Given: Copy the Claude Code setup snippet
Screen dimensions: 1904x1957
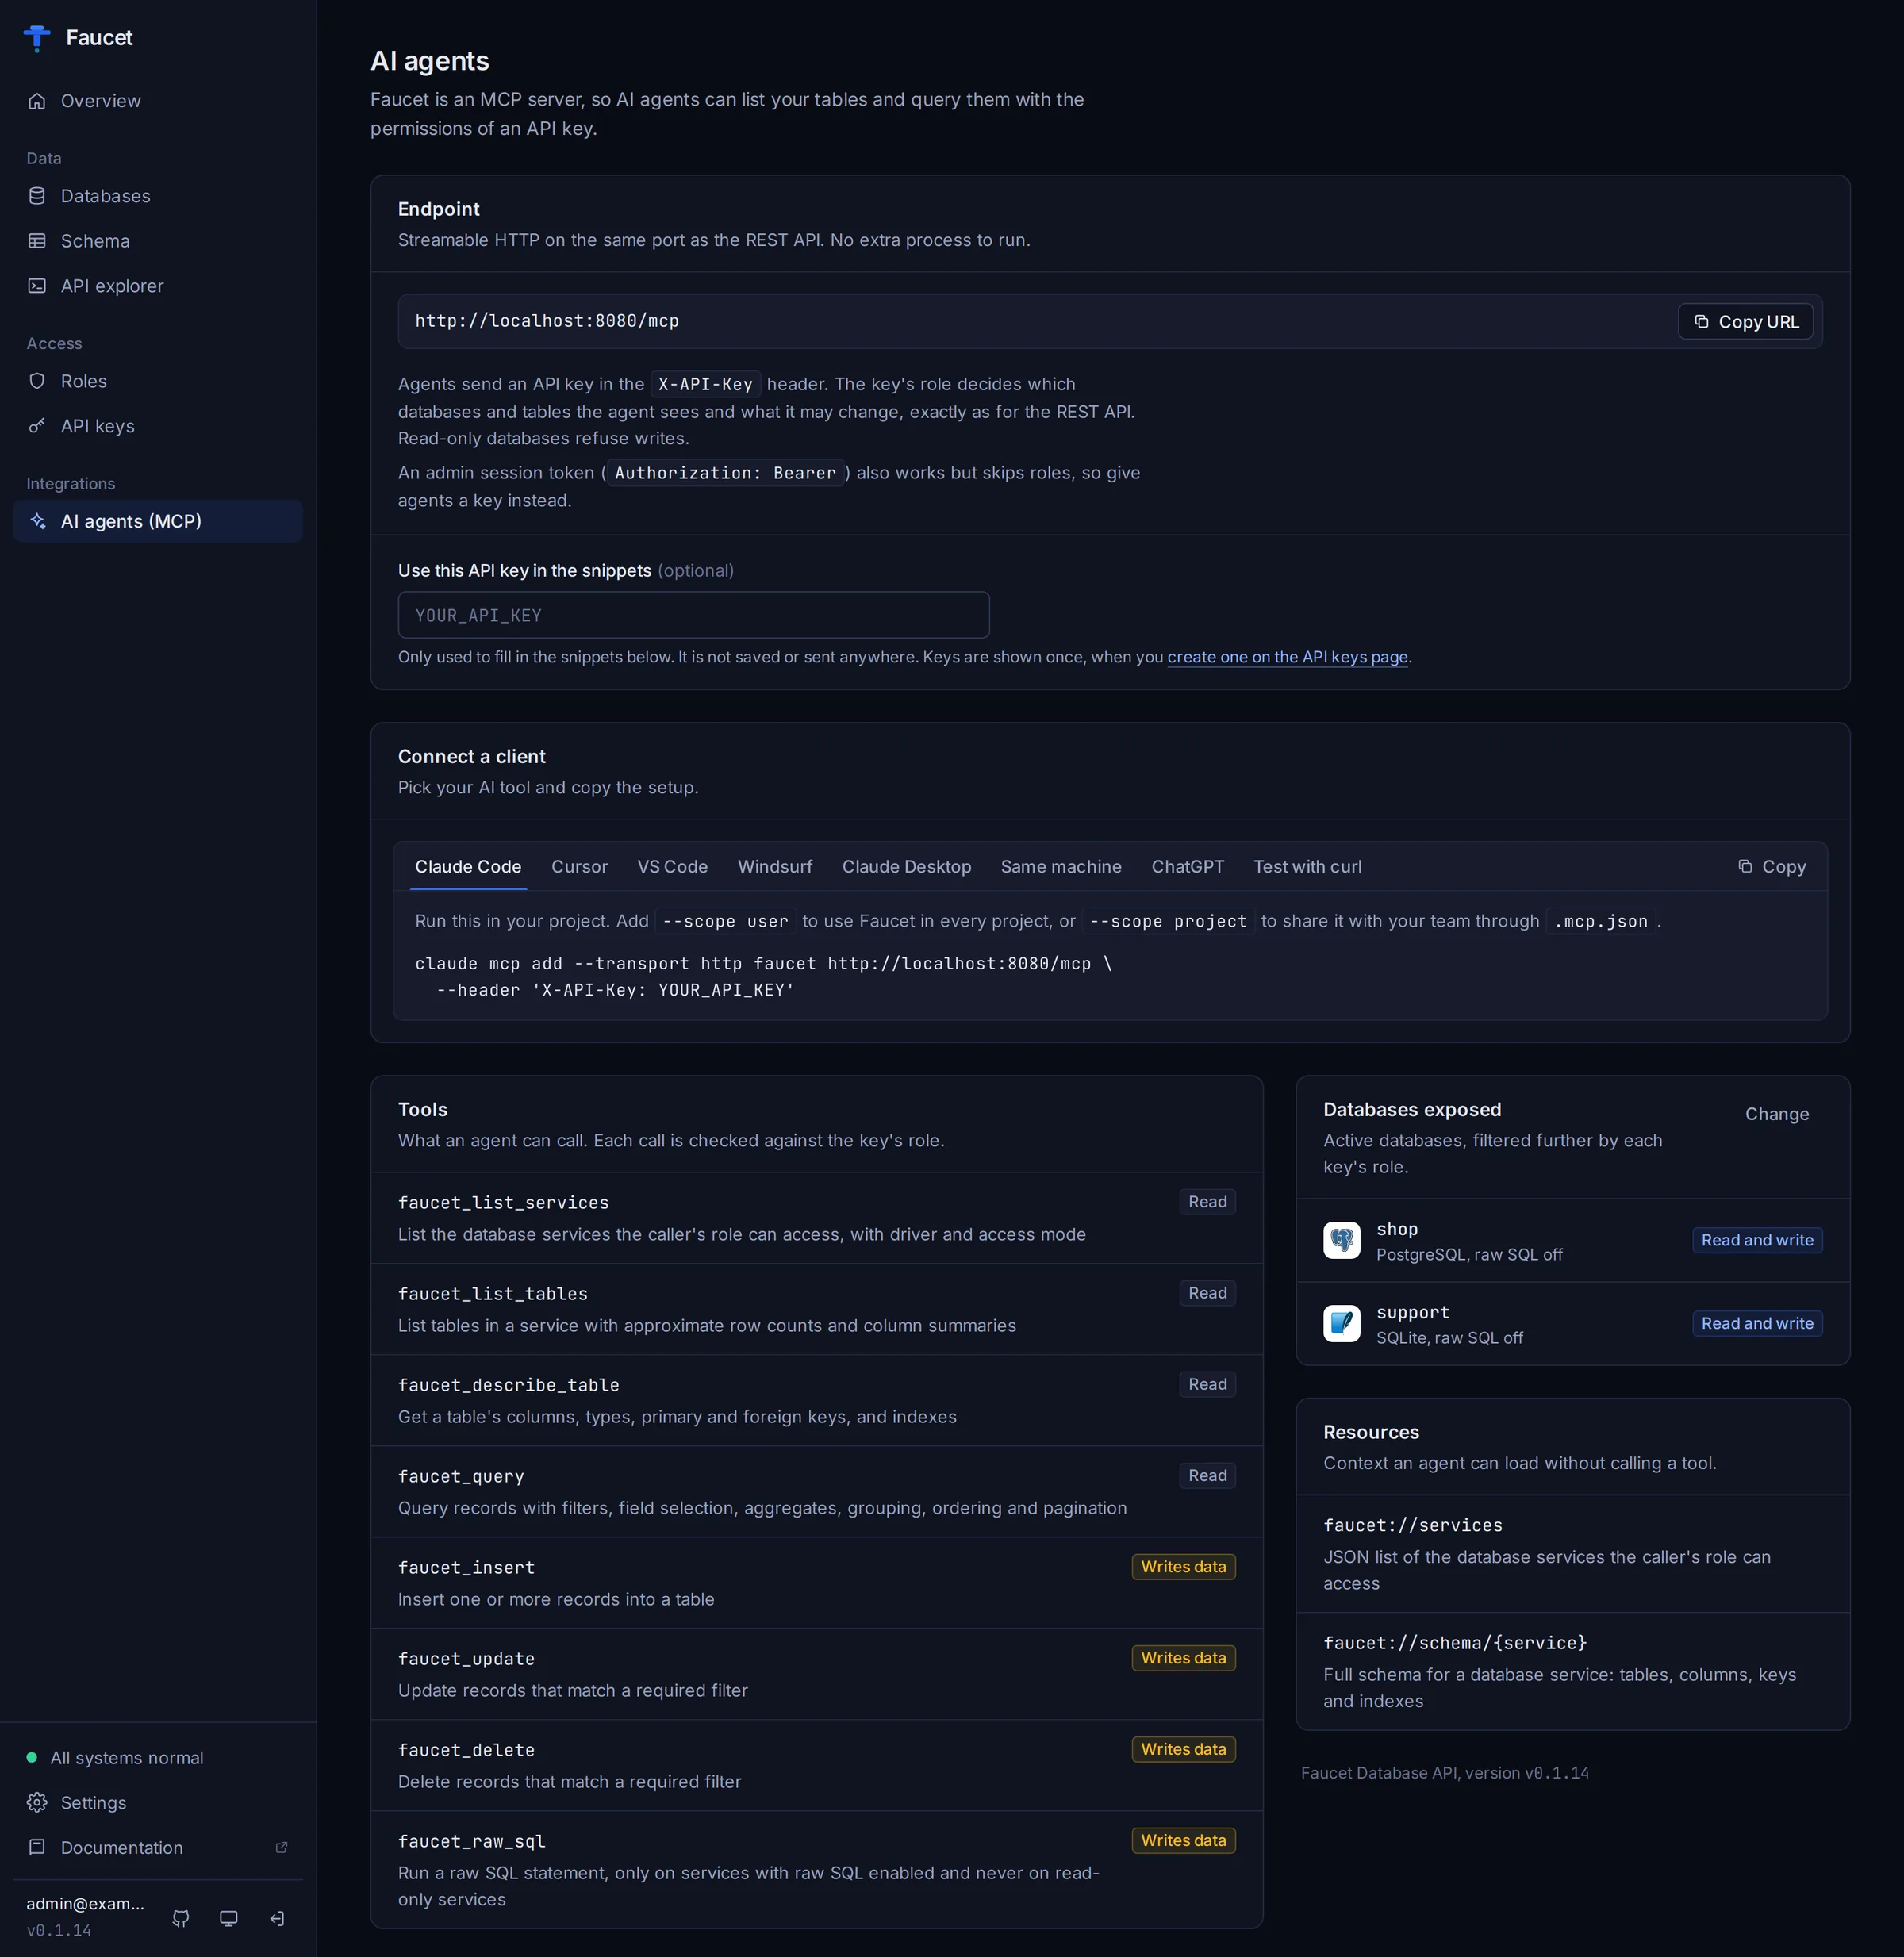Looking at the screenshot, I should coord(1771,867).
